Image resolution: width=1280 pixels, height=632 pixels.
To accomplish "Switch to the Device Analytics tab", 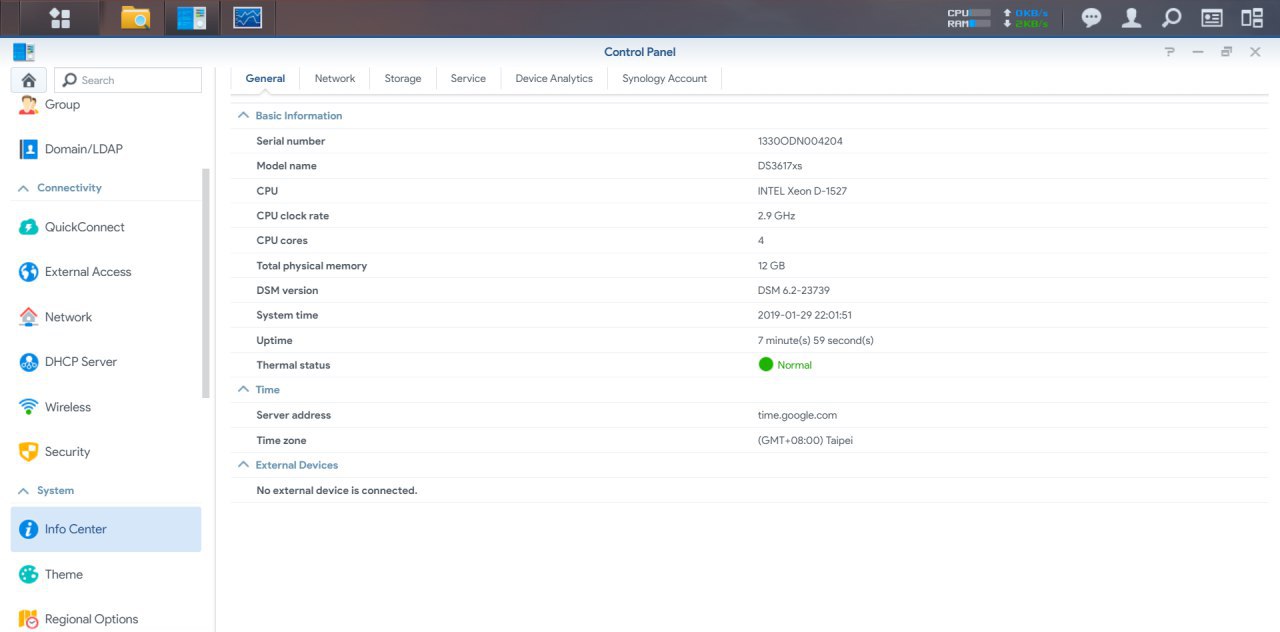I will (554, 79).
